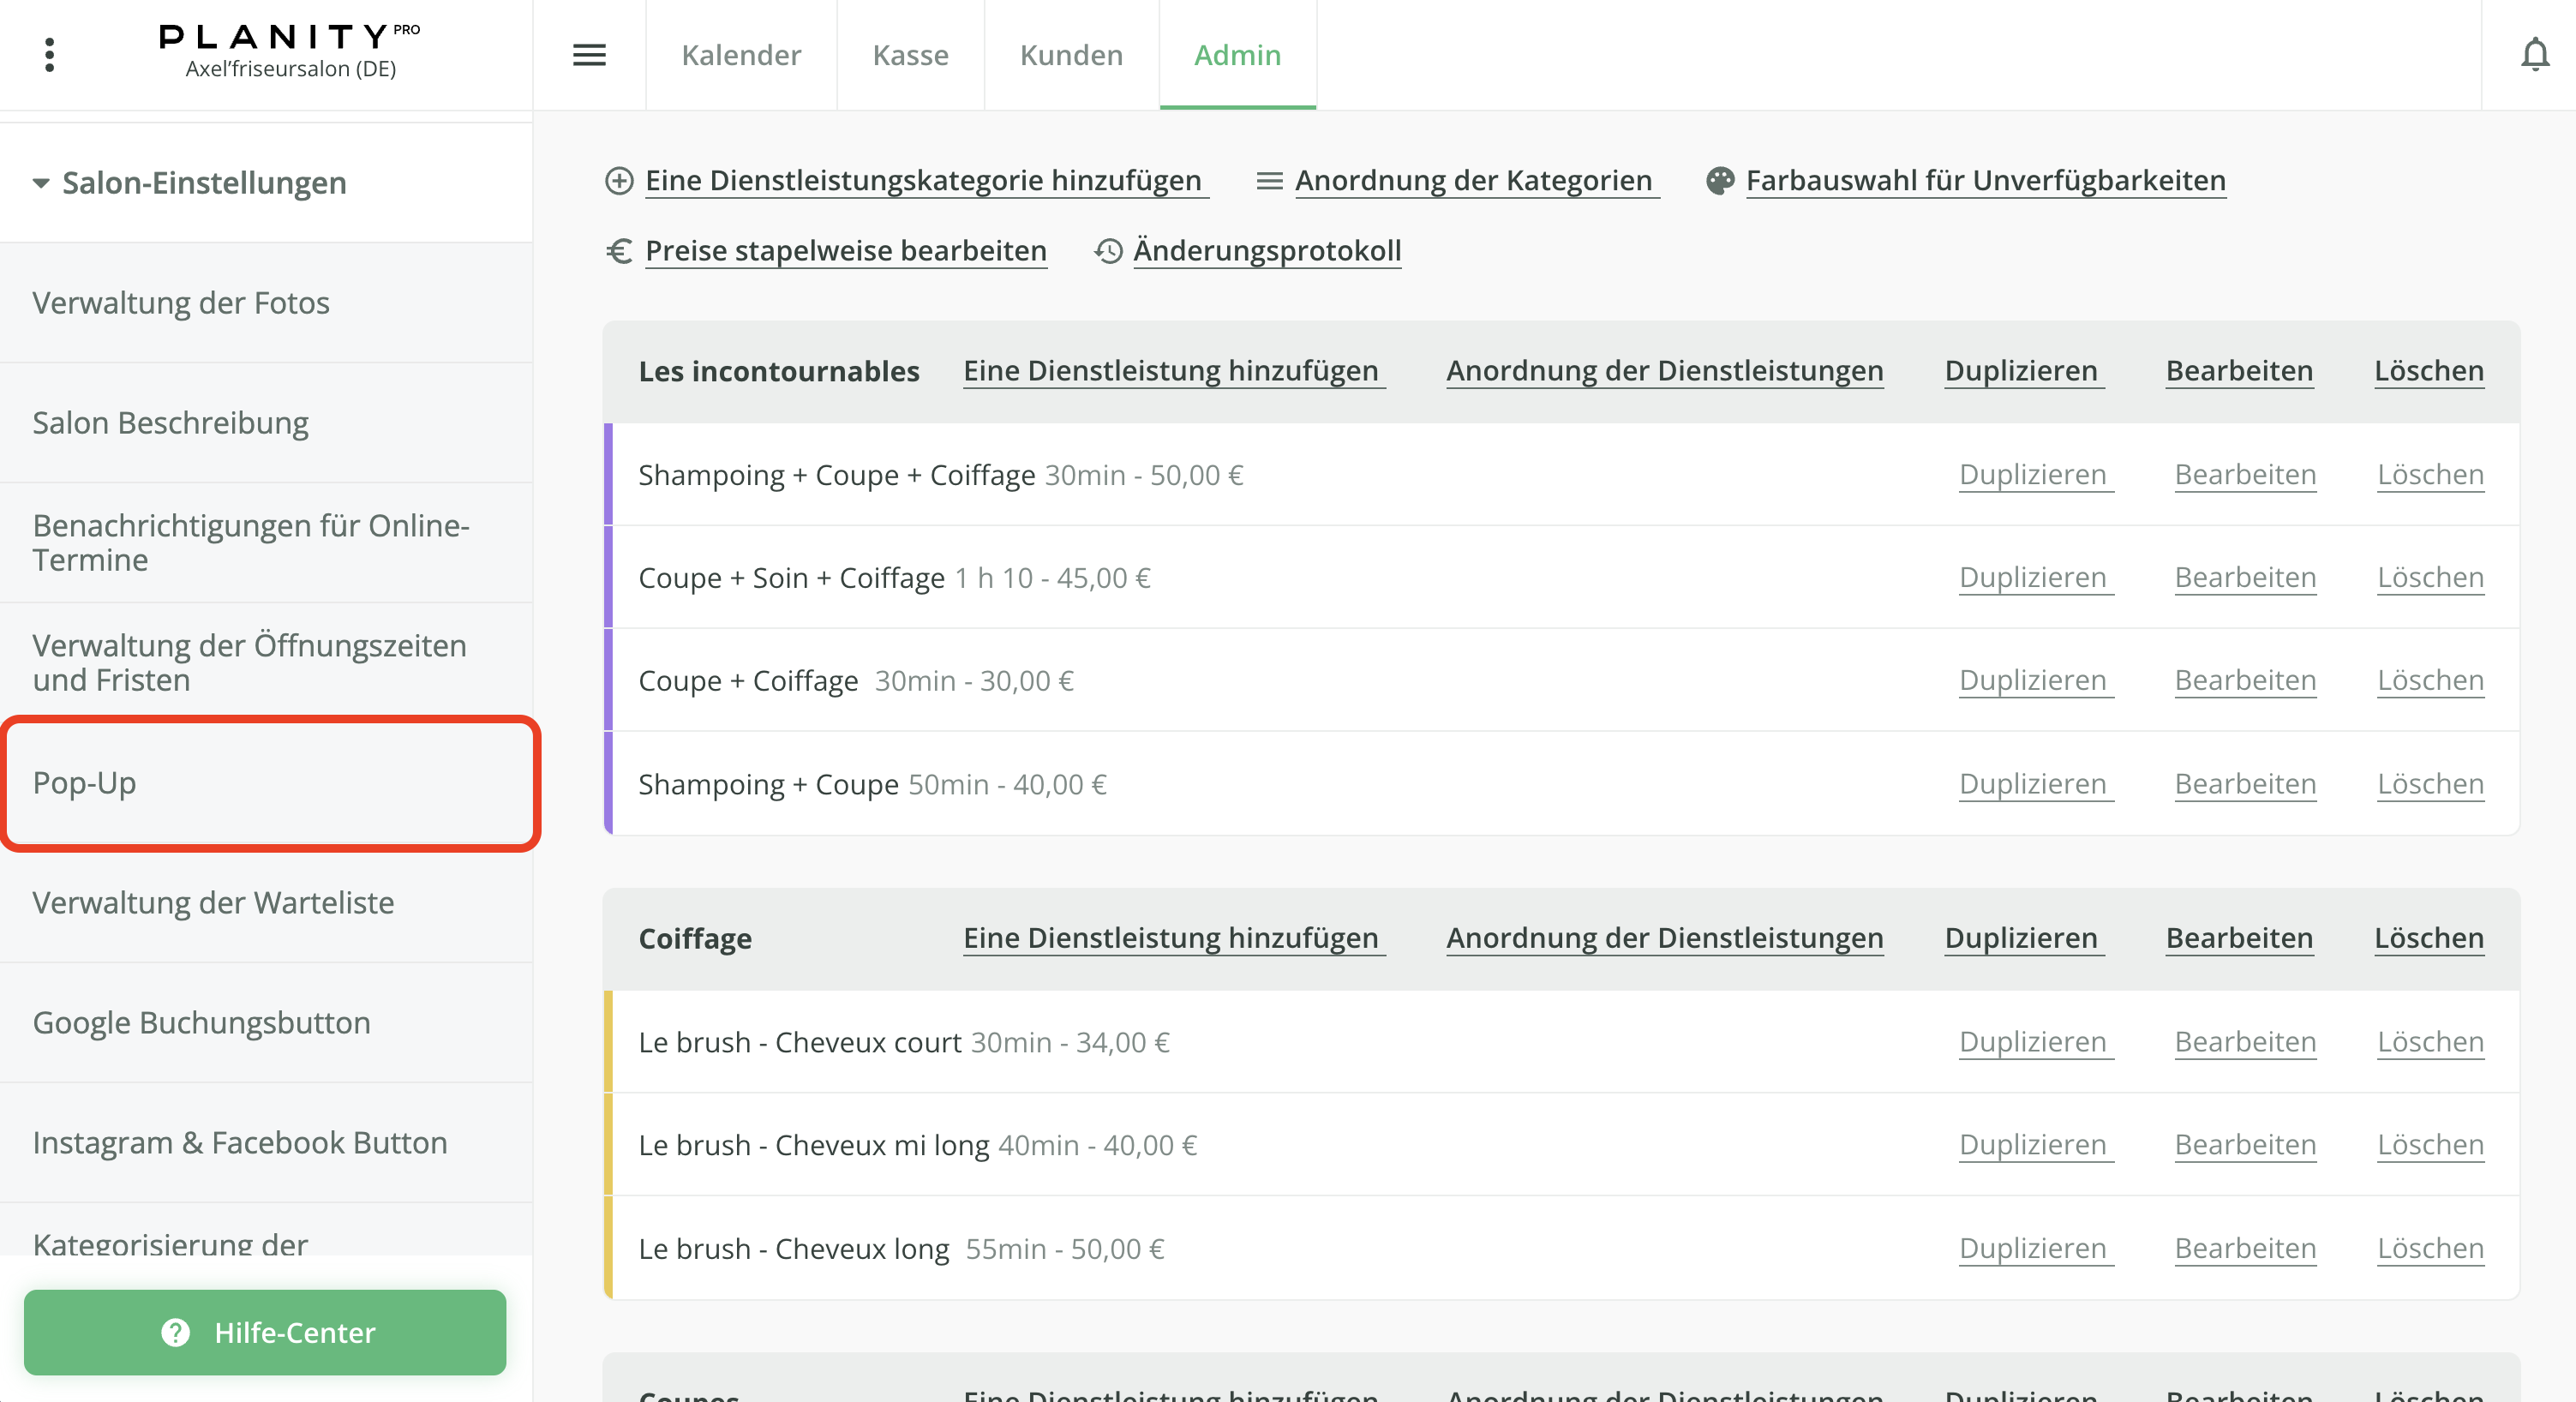Image resolution: width=2576 pixels, height=1402 pixels.
Task: Click the plus icon to add a service category
Action: click(619, 181)
